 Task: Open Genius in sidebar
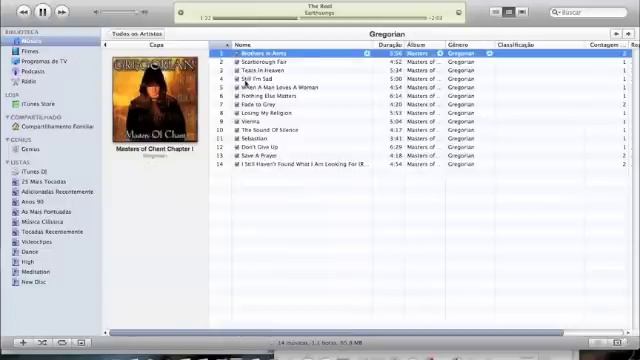pyautogui.click(x=30, y=149)
